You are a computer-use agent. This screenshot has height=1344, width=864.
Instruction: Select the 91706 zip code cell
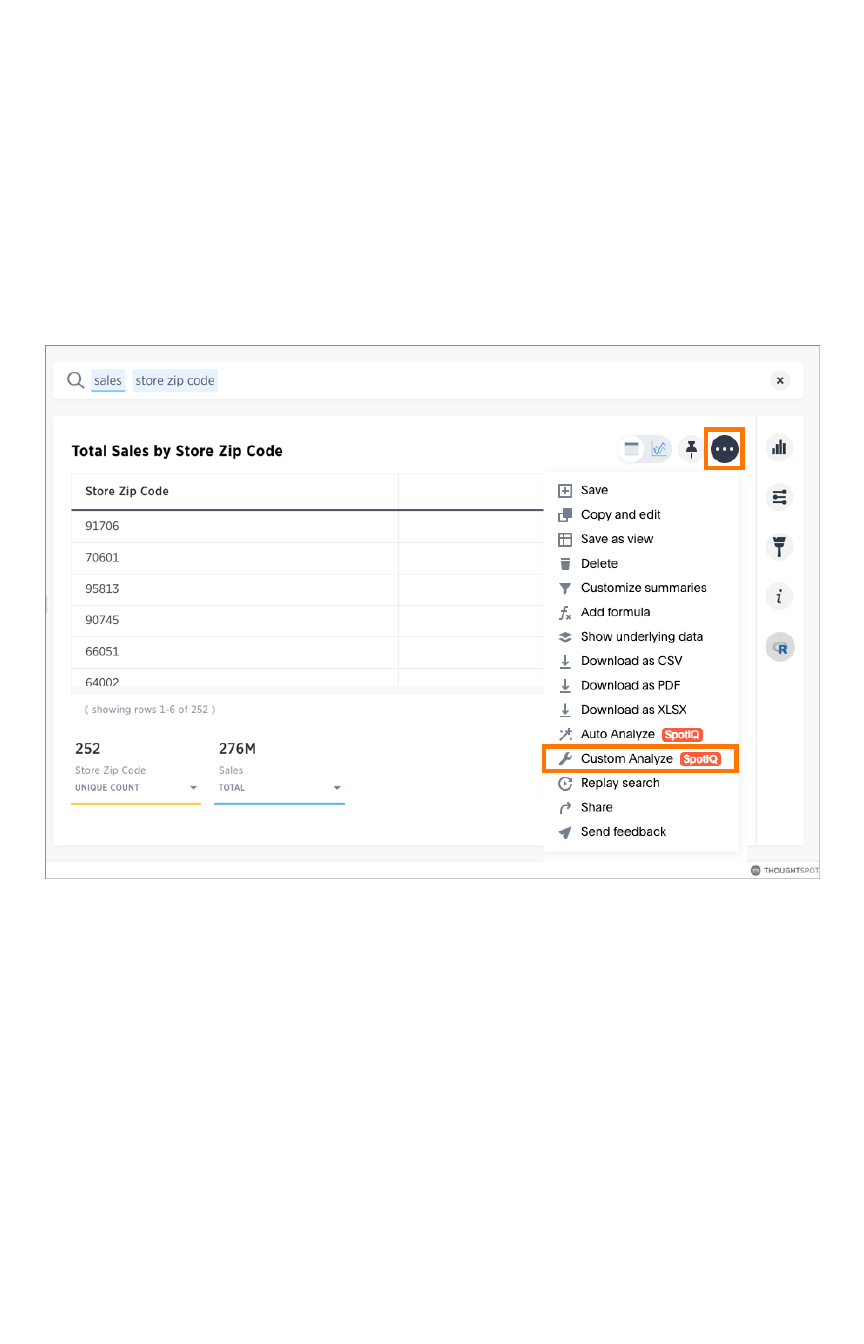click(x=103, y=526)
